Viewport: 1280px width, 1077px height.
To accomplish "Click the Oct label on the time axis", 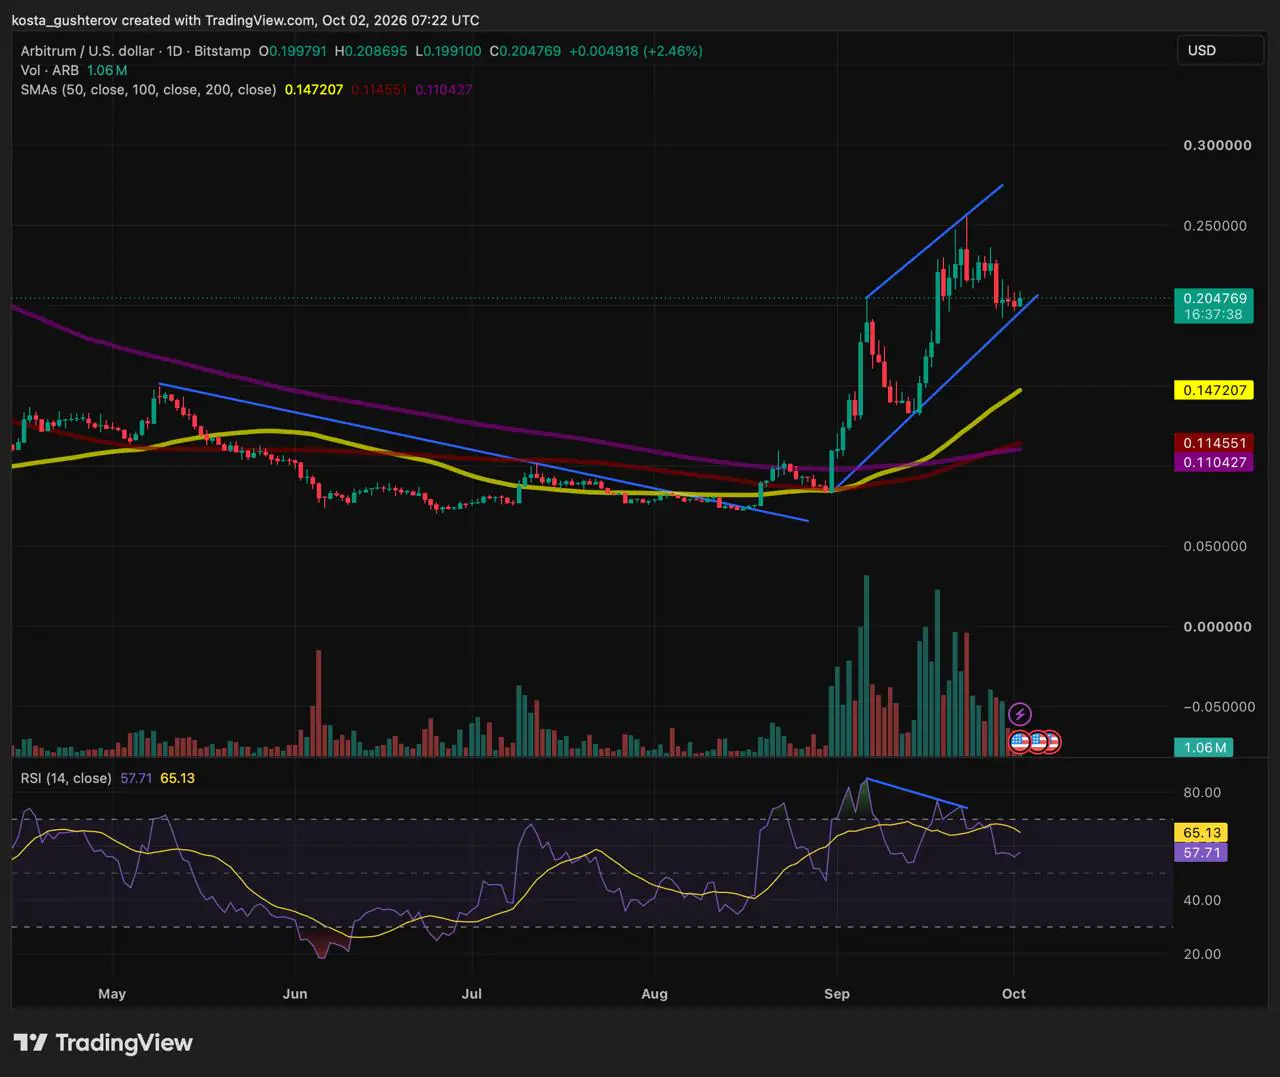I will pos(1014,993).
